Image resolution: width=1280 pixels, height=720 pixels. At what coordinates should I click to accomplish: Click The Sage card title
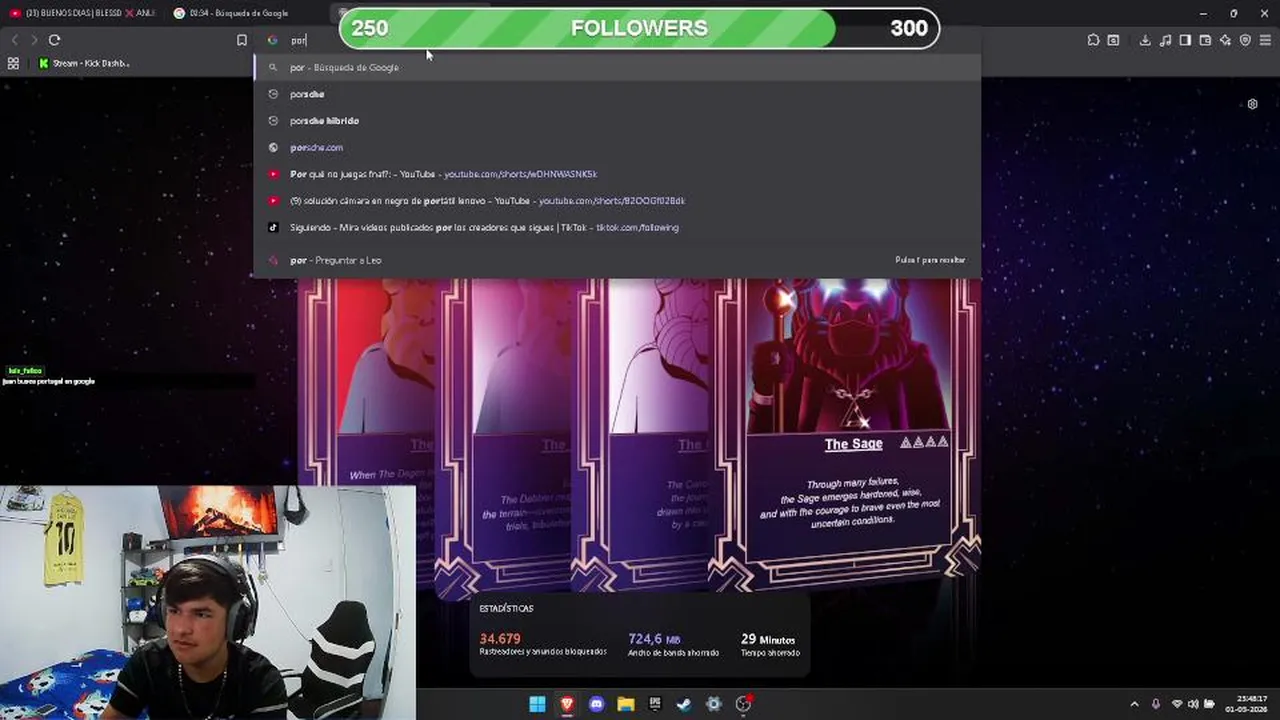(853, 444)
